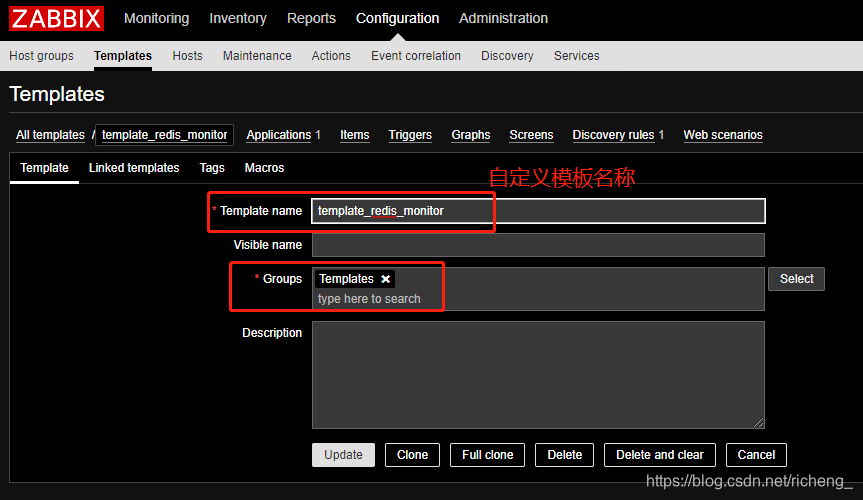Click template_redis_monitor breadcrumb link
This screenshot has width=863, height=500.
click(x=164, y=135)
